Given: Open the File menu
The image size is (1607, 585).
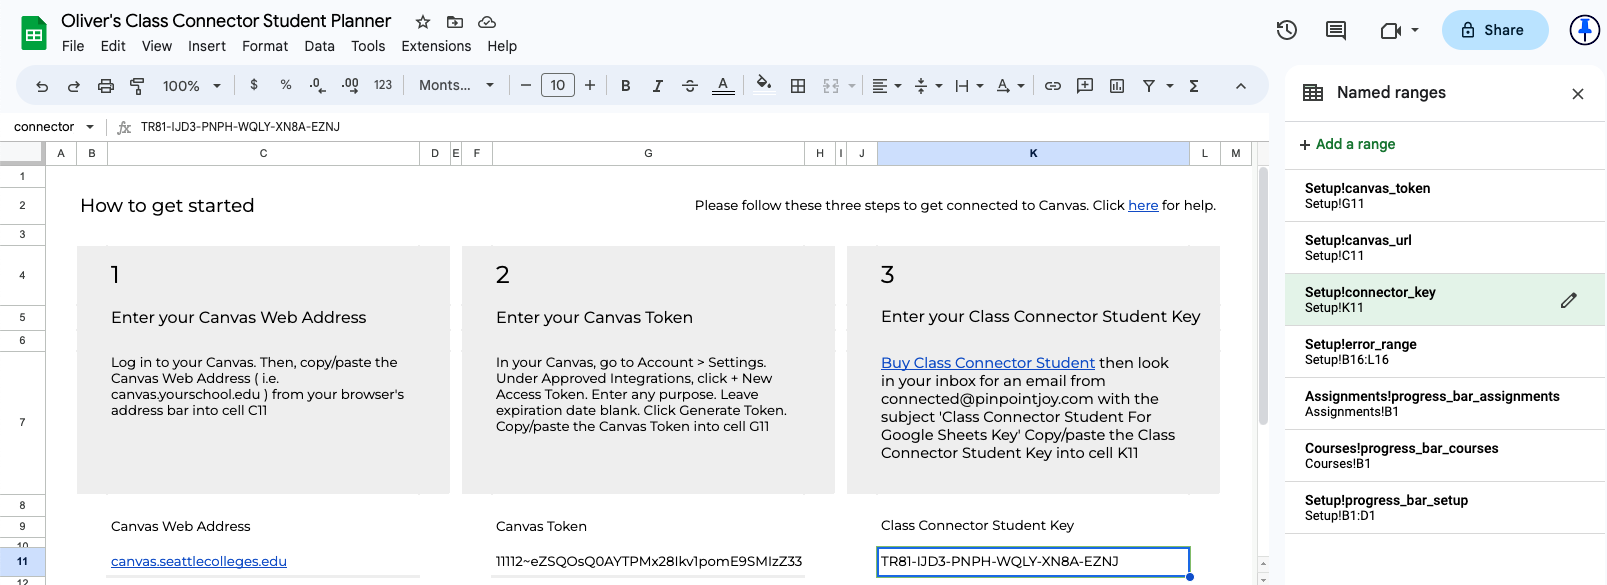Looking at the screenshot, I should click(73, 46).
